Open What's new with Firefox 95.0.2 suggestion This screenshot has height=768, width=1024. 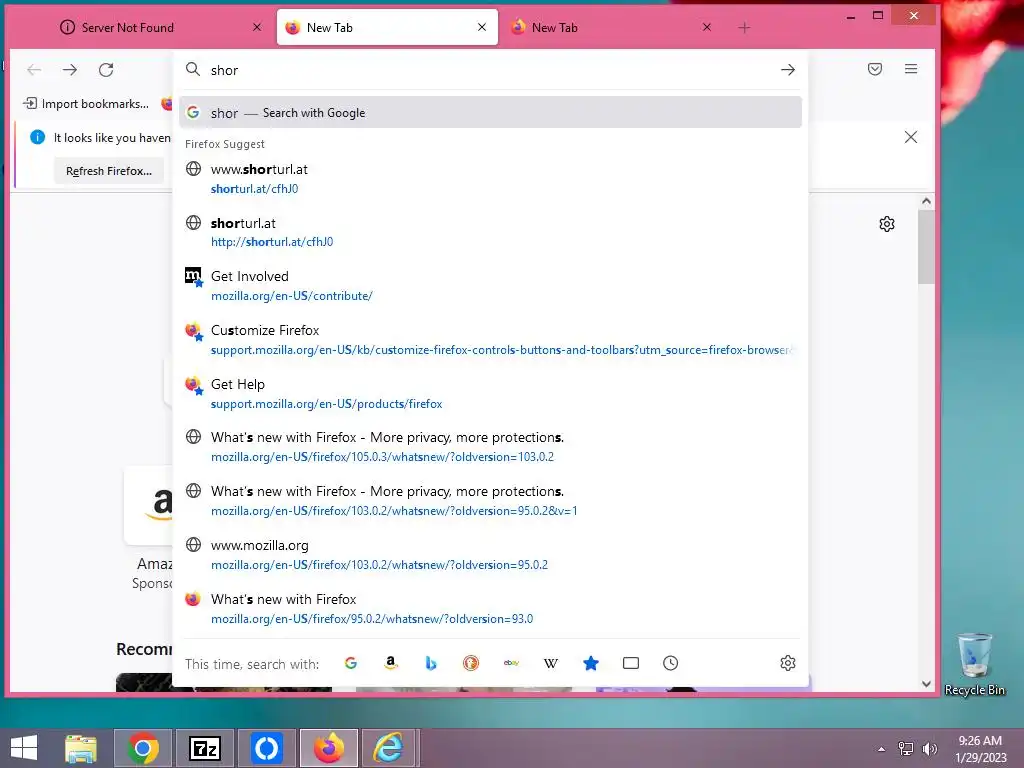[x=490, y=609]
